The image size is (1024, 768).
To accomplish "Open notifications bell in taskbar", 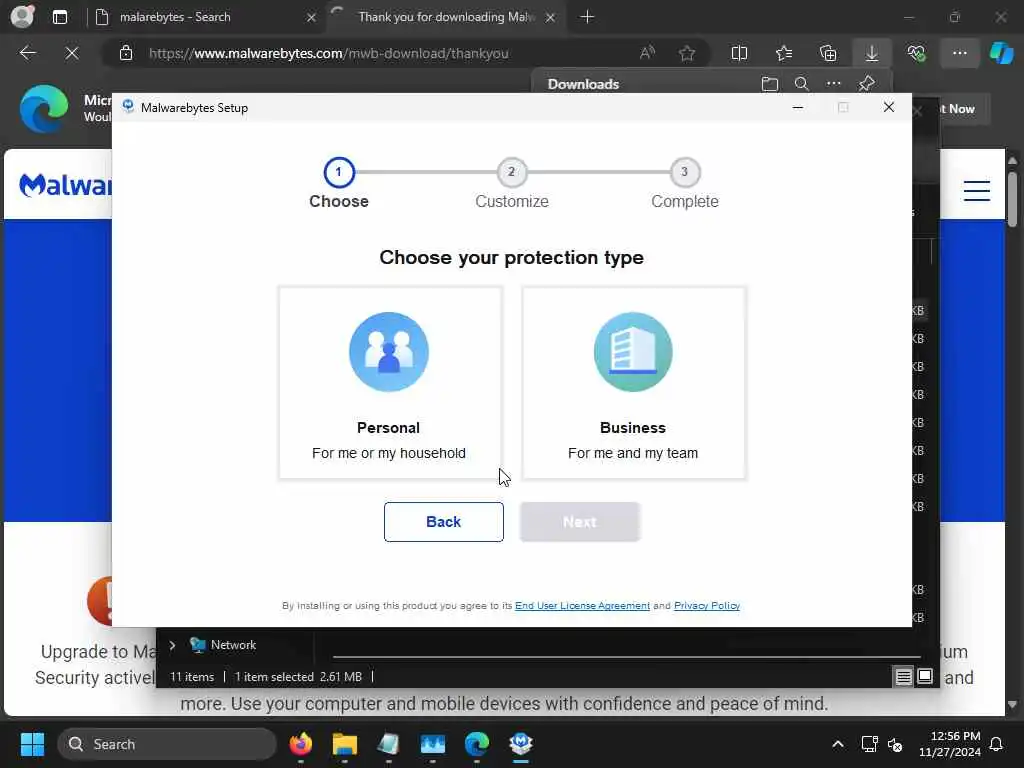I will tap(996, 744).
